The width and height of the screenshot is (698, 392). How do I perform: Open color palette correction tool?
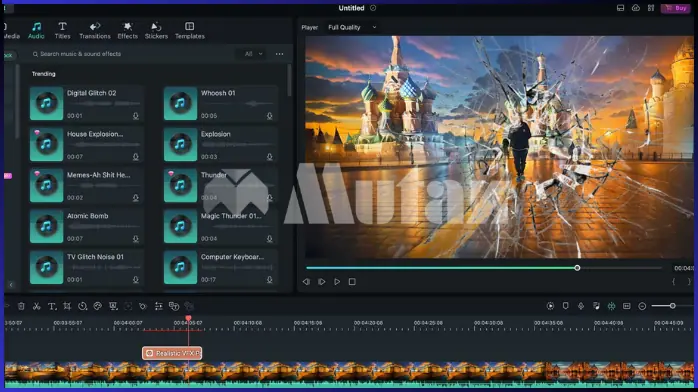[x=97, y=306]
